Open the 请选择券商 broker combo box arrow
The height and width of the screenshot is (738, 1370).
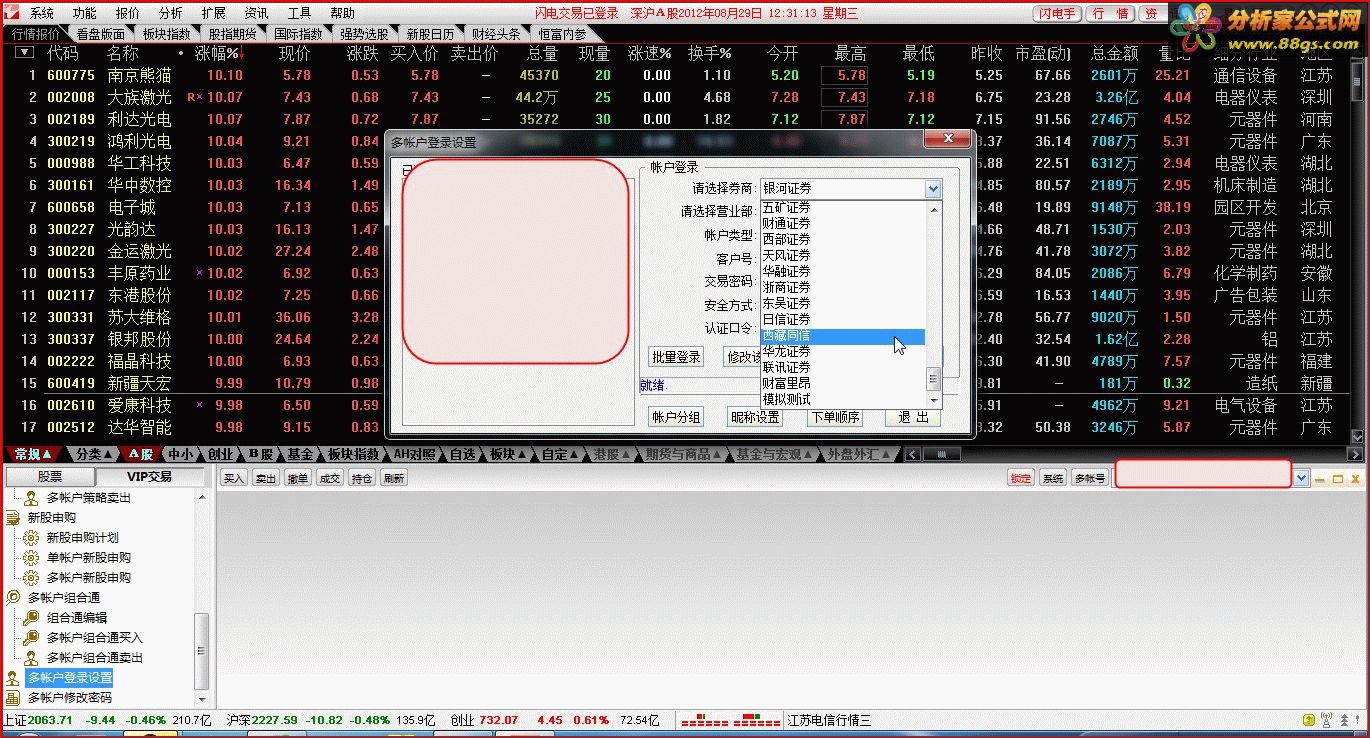pyautogui.click(x=933, y=188)
